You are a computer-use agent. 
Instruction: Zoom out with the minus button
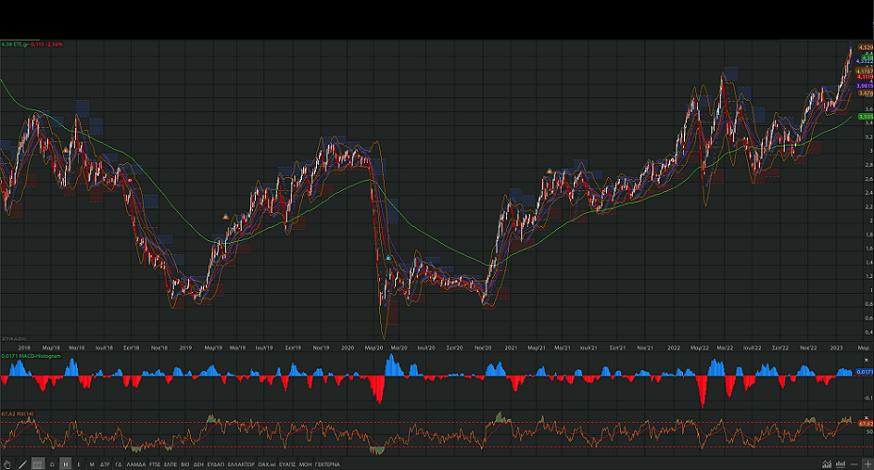click(x=854, y=464)
